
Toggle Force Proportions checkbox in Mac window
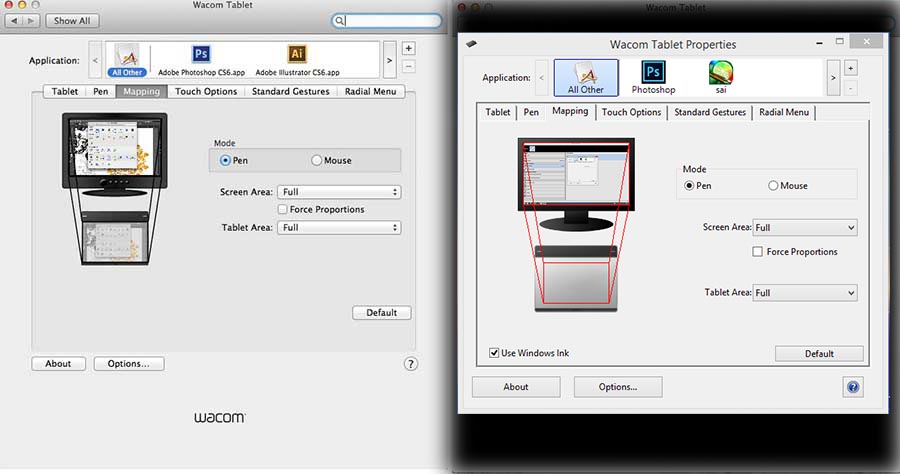point(282,209)
